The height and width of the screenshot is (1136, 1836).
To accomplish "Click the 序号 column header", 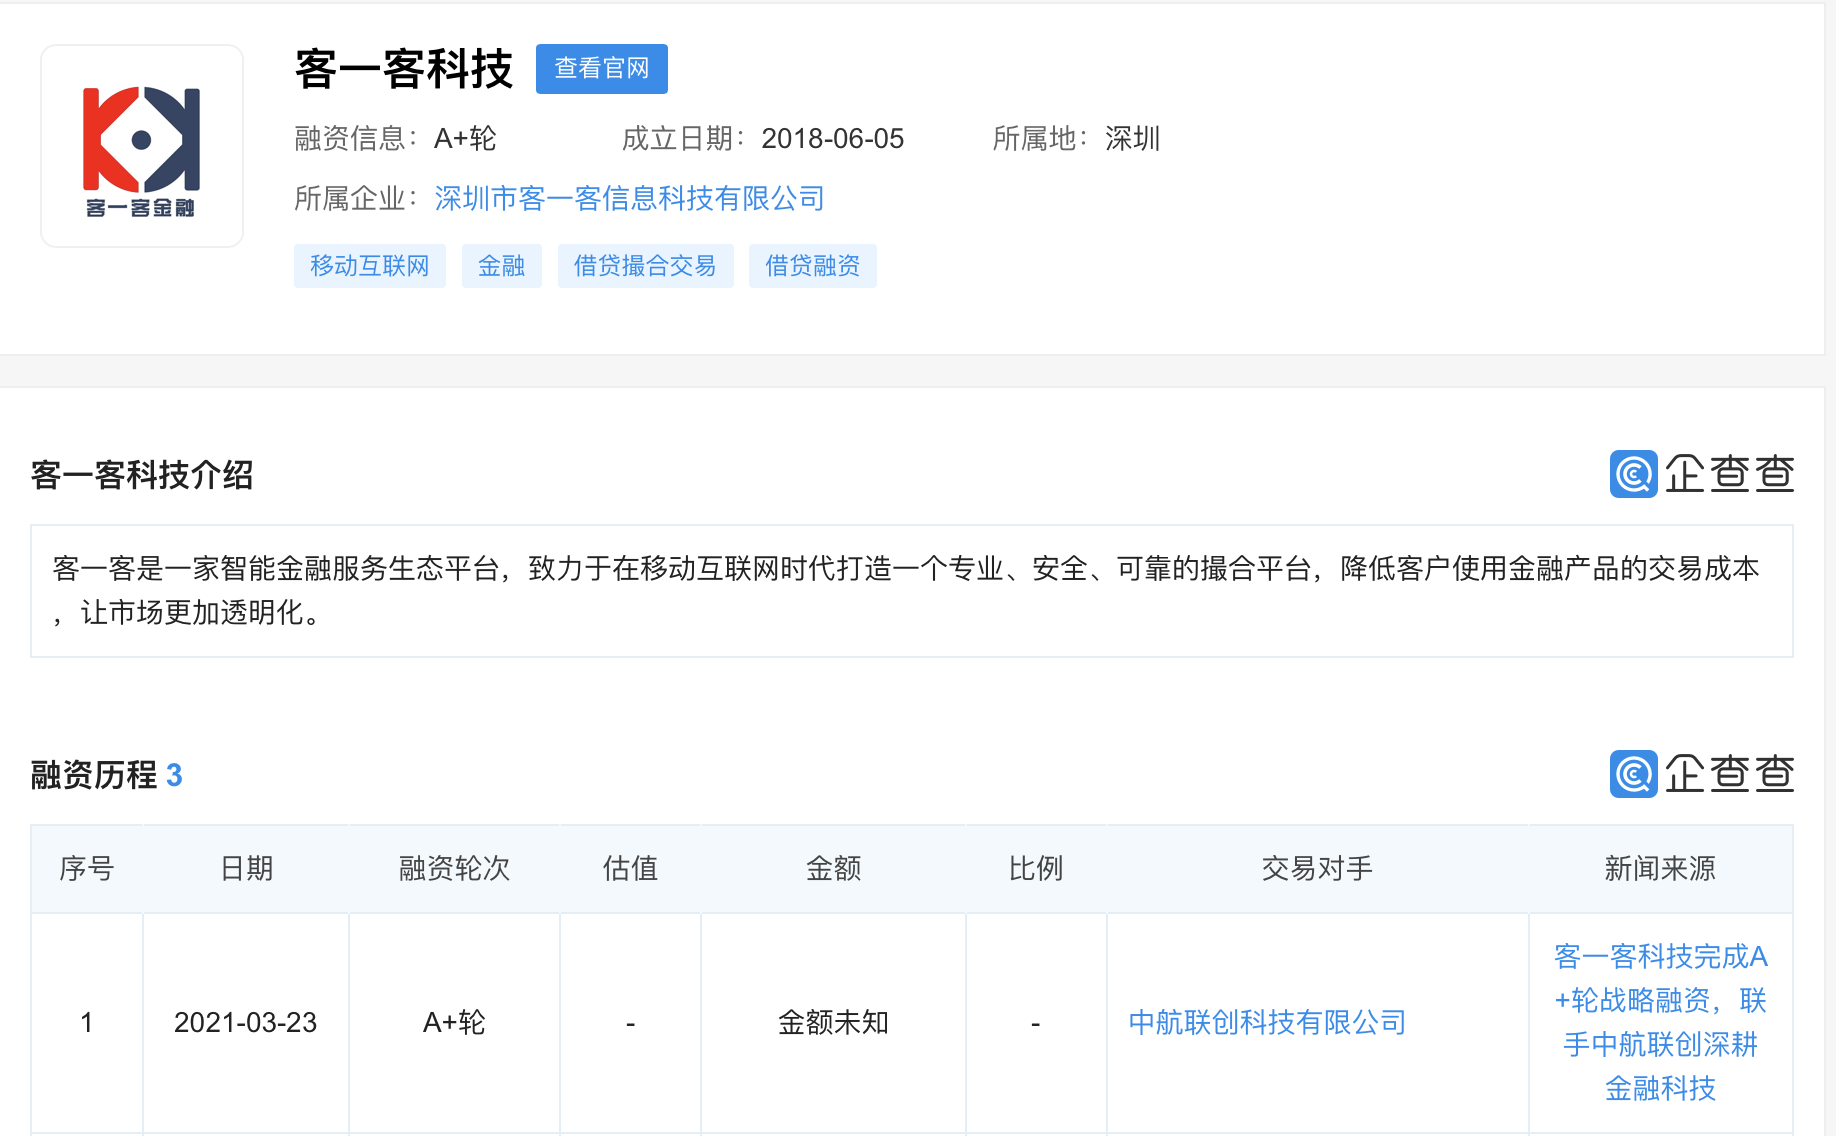I will click(x=87, y=868).
